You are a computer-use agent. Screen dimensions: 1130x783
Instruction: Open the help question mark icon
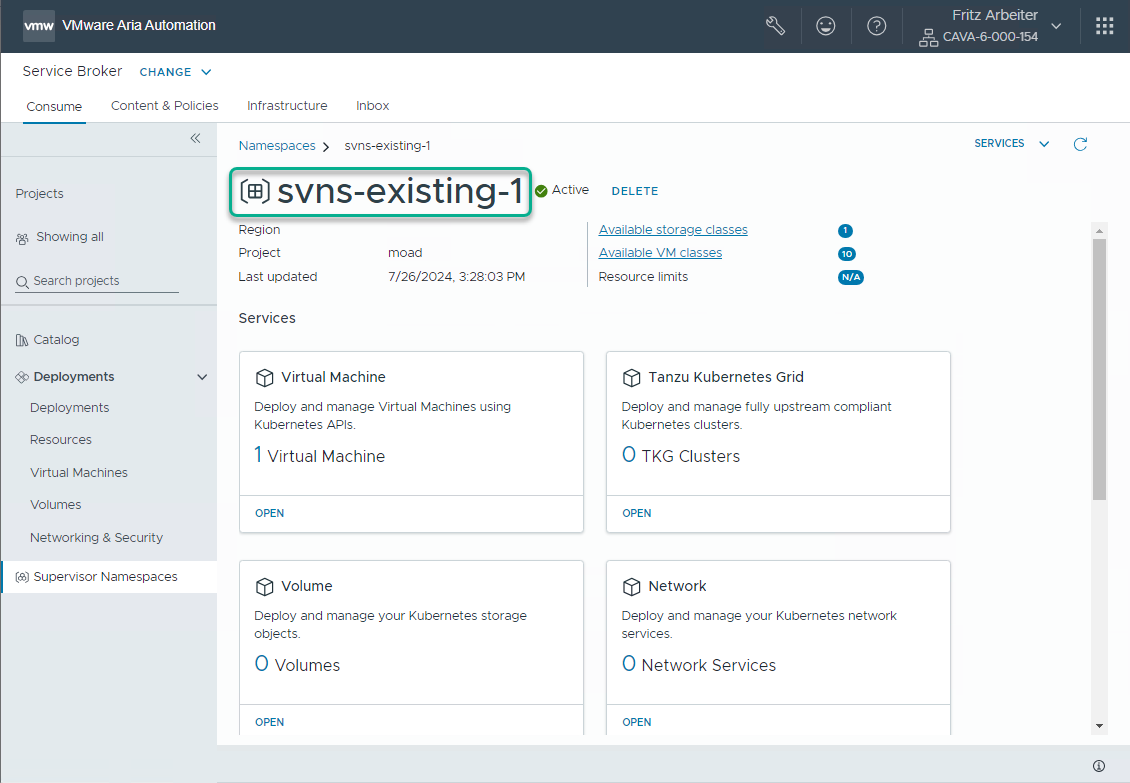point(876,26)
